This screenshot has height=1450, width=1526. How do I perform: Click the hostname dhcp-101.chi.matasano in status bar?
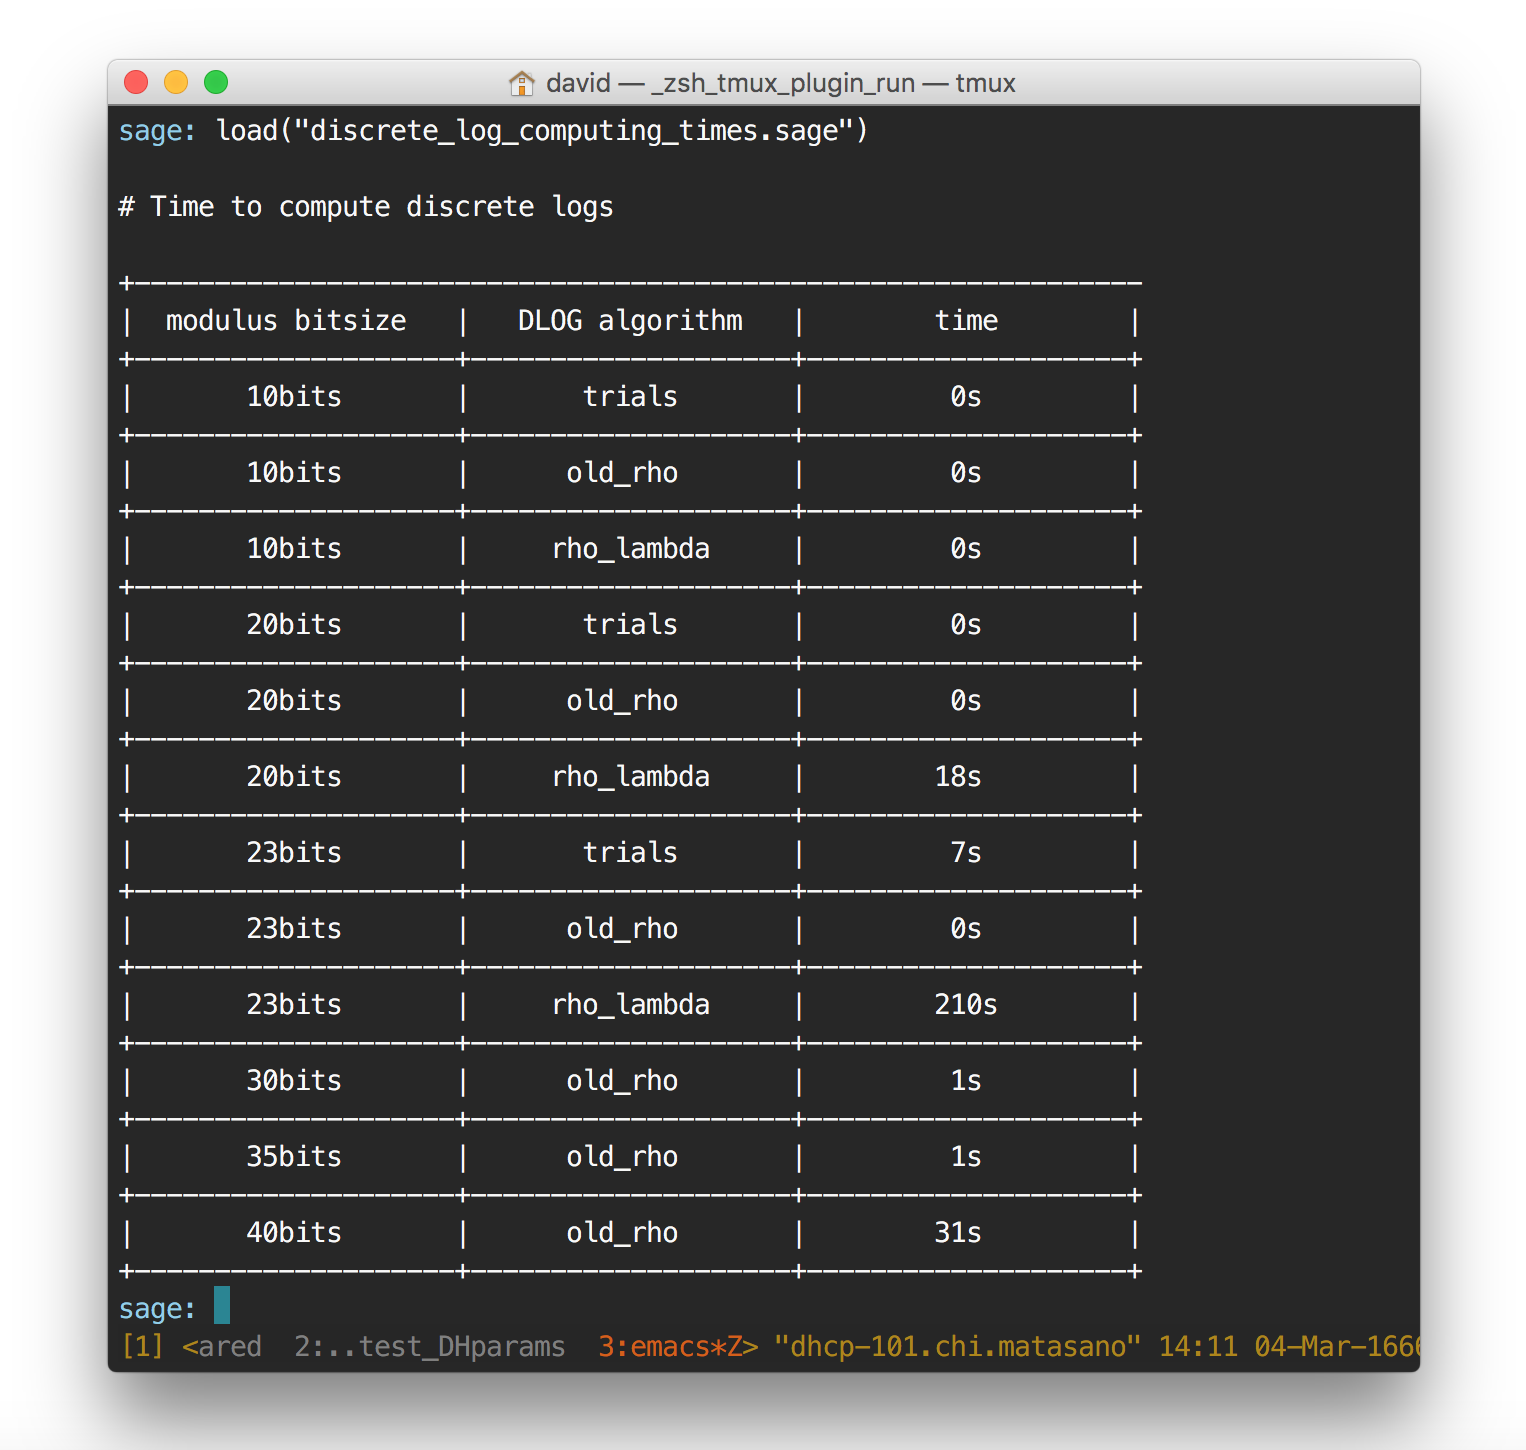[x=957, y=1347]
